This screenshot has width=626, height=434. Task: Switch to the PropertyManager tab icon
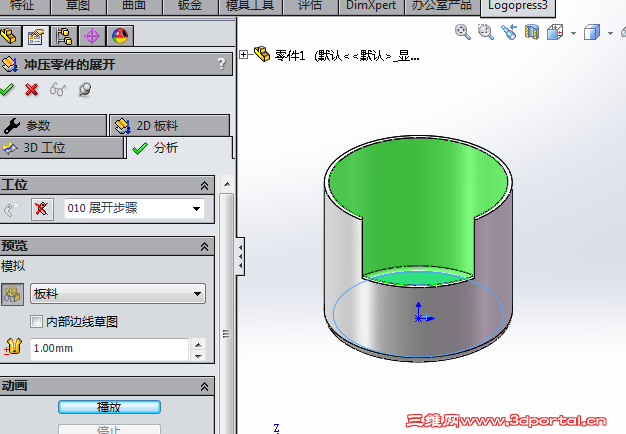[36, 36]
